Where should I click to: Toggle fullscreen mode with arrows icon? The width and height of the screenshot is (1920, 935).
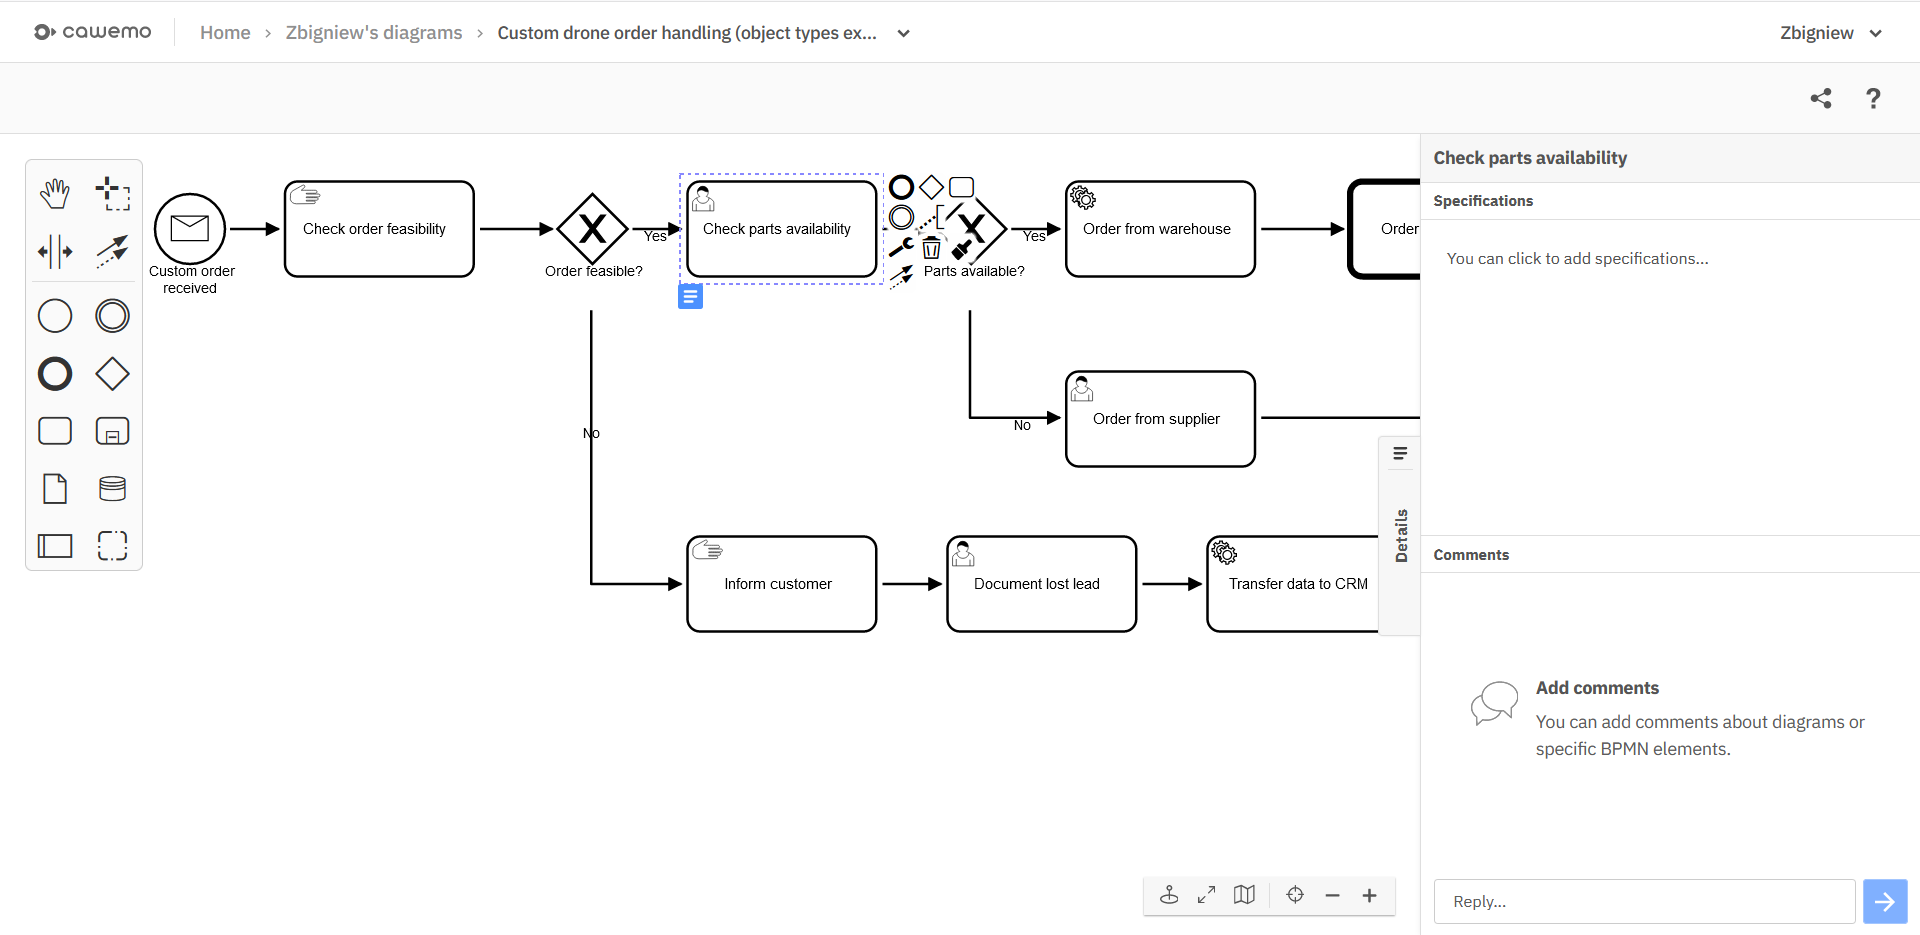(x=1207, y=895)
